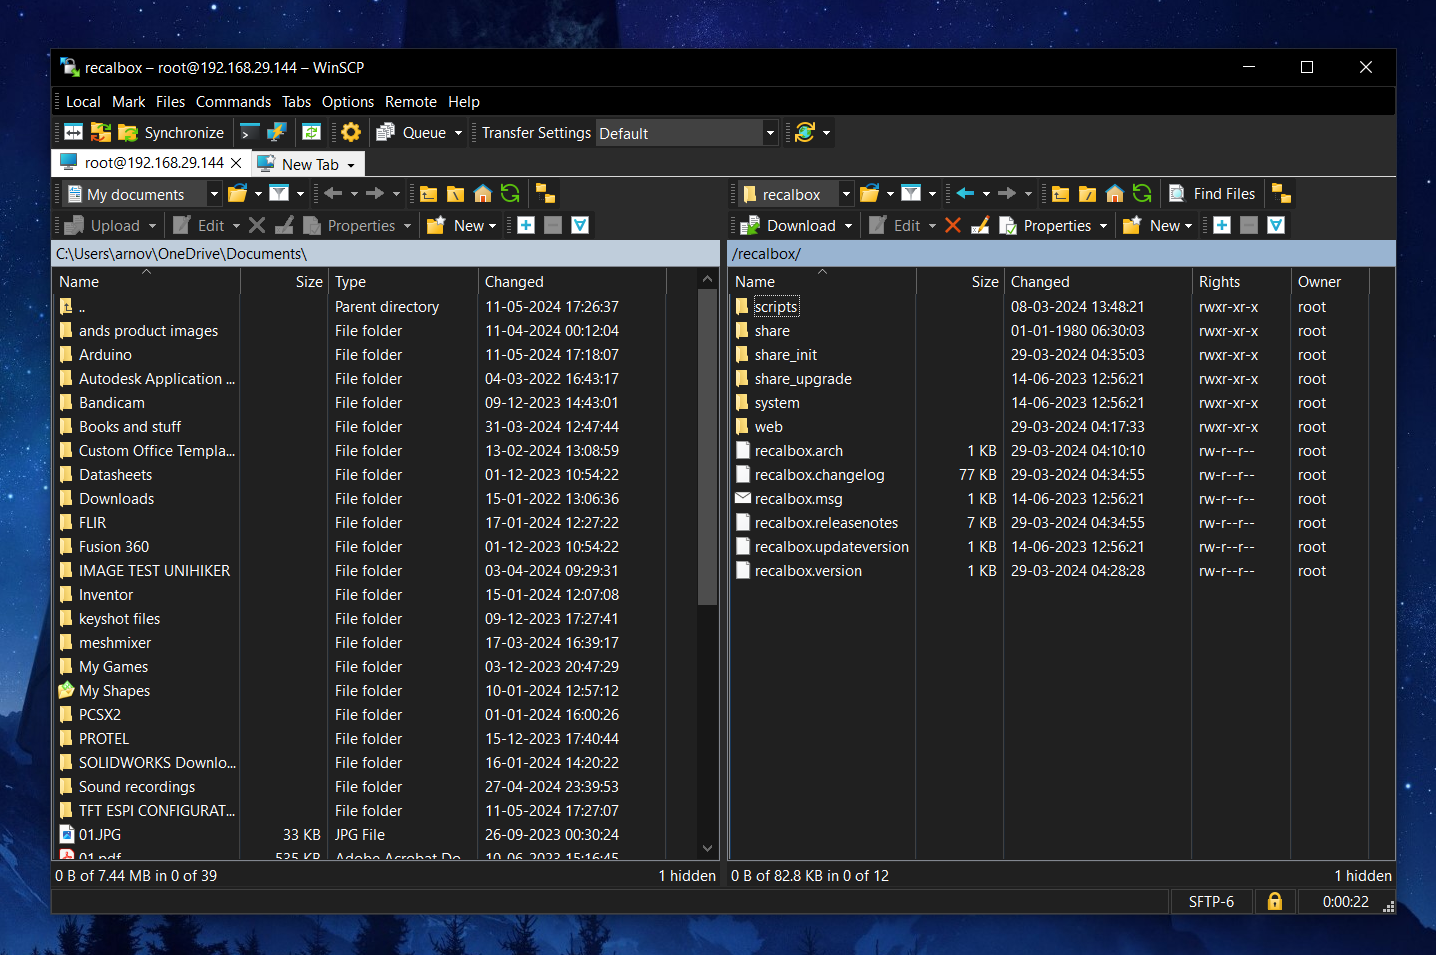
Task: Open the Options menu
Action: (x=348, y=101)
